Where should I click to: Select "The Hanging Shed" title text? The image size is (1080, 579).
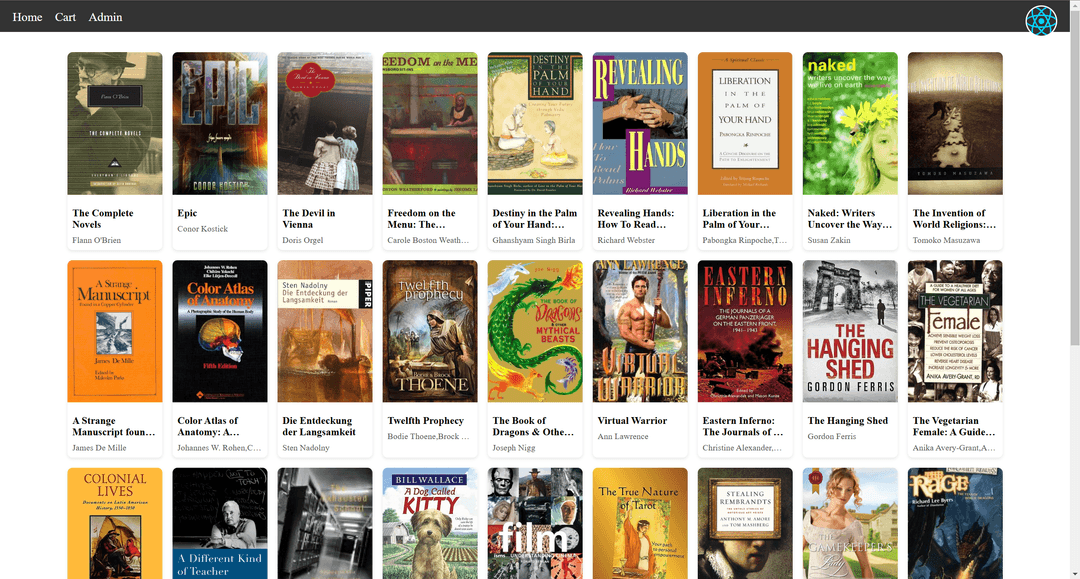[x=848, y=421]
